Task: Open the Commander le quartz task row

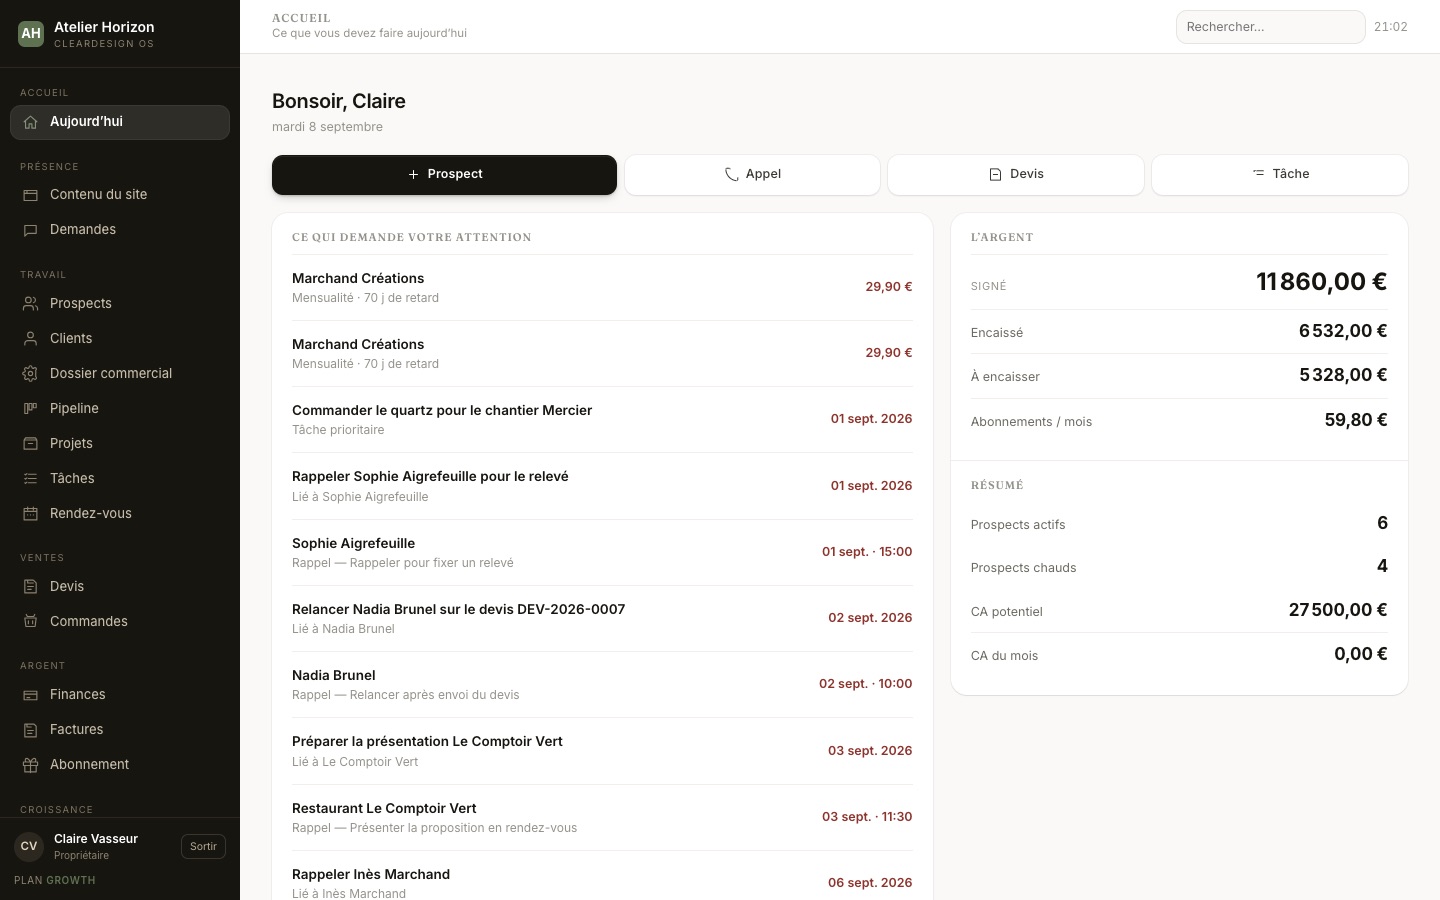Action: click(x=602, y=420)
